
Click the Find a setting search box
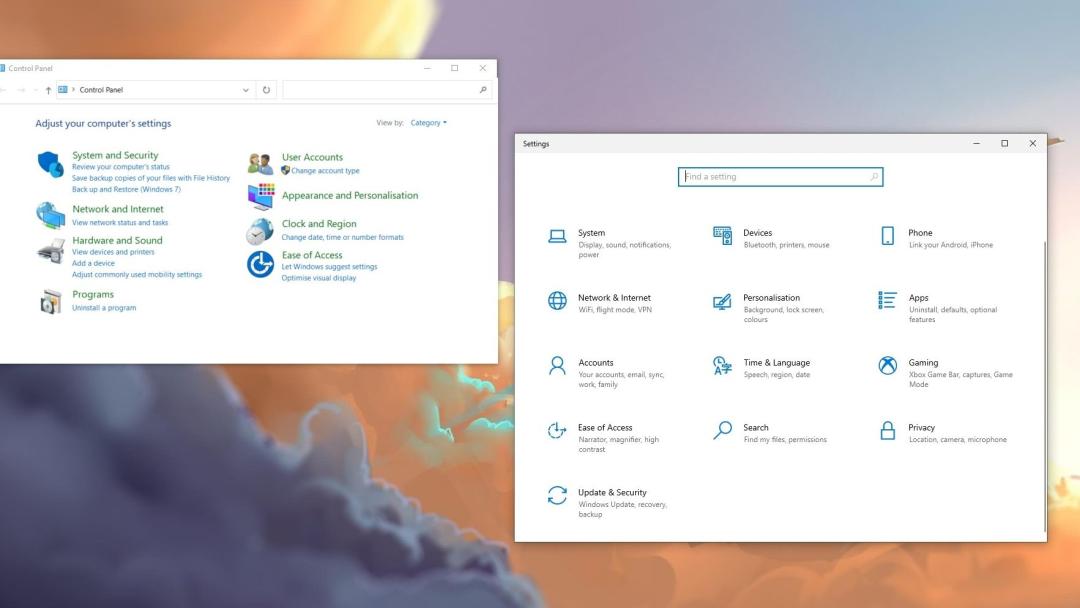click(780, 177)
